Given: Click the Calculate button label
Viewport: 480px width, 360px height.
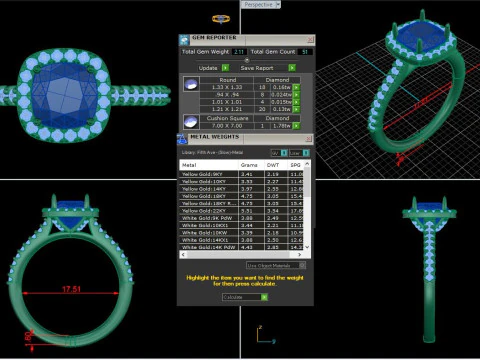Looking at the screenshot, I should coord(233,297).
